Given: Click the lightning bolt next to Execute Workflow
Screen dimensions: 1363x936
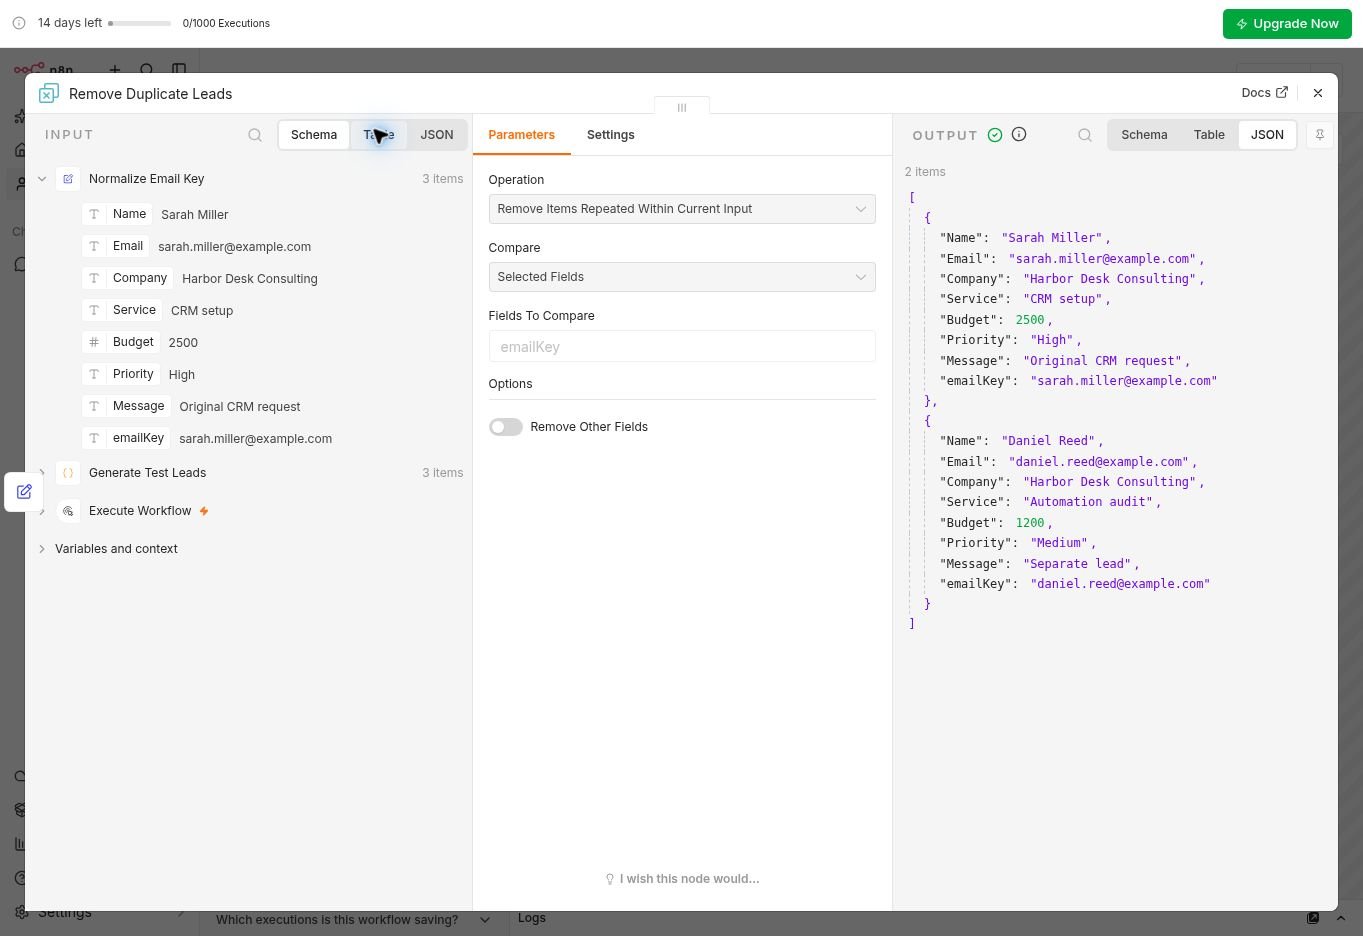Looking at the screenshot, I should click(x=204, y=511).
